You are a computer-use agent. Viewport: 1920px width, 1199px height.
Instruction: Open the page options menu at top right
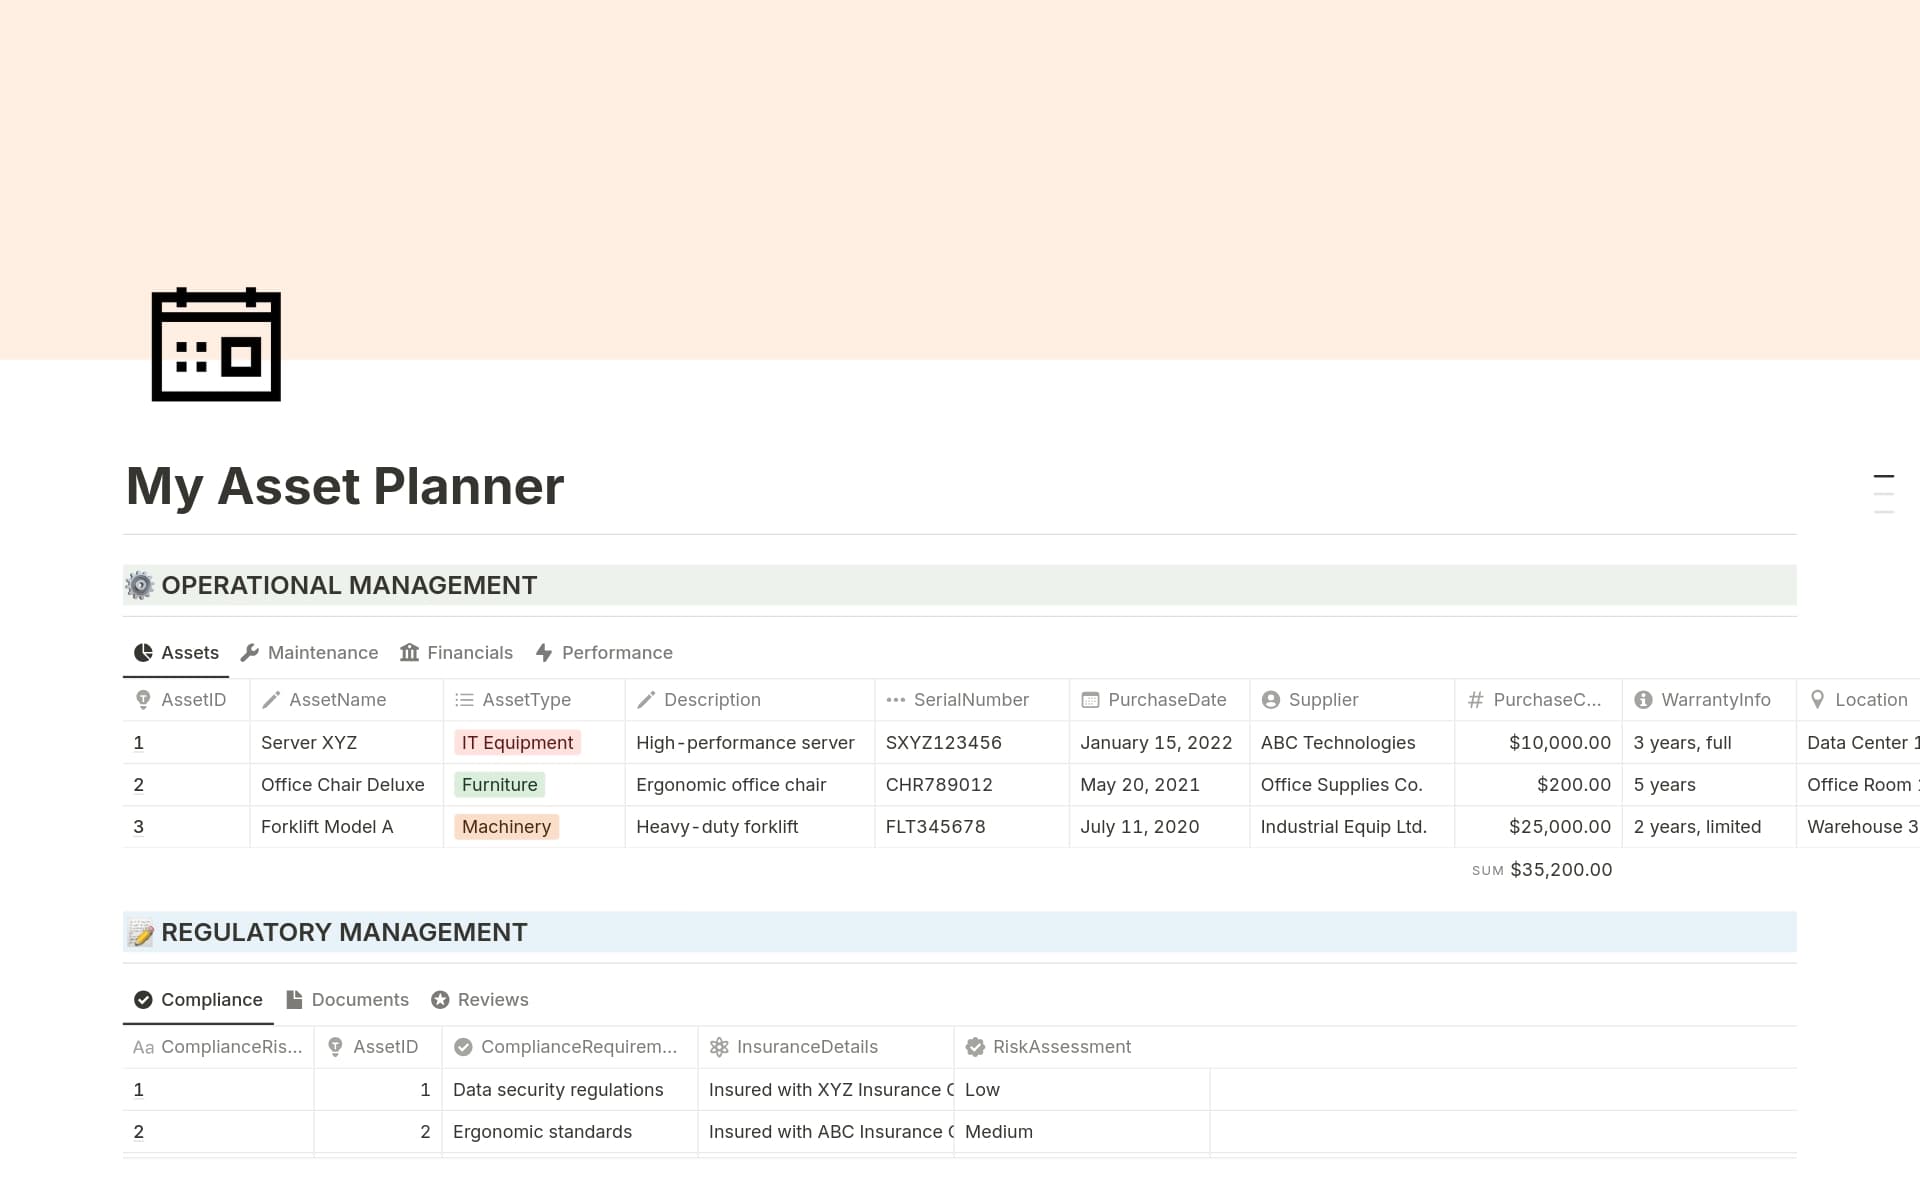tap(1884, 489)
